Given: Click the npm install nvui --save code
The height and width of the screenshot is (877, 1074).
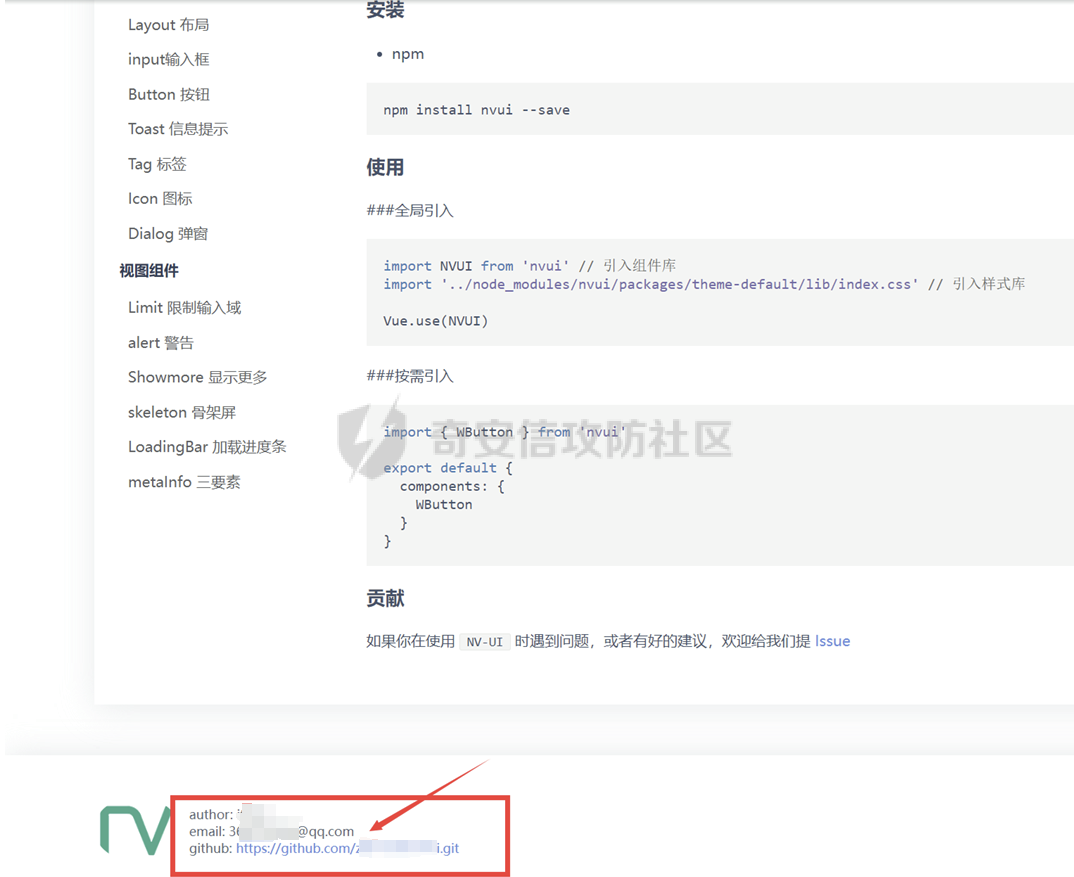Looking at the screenshot, I should (x=476, y=110).
